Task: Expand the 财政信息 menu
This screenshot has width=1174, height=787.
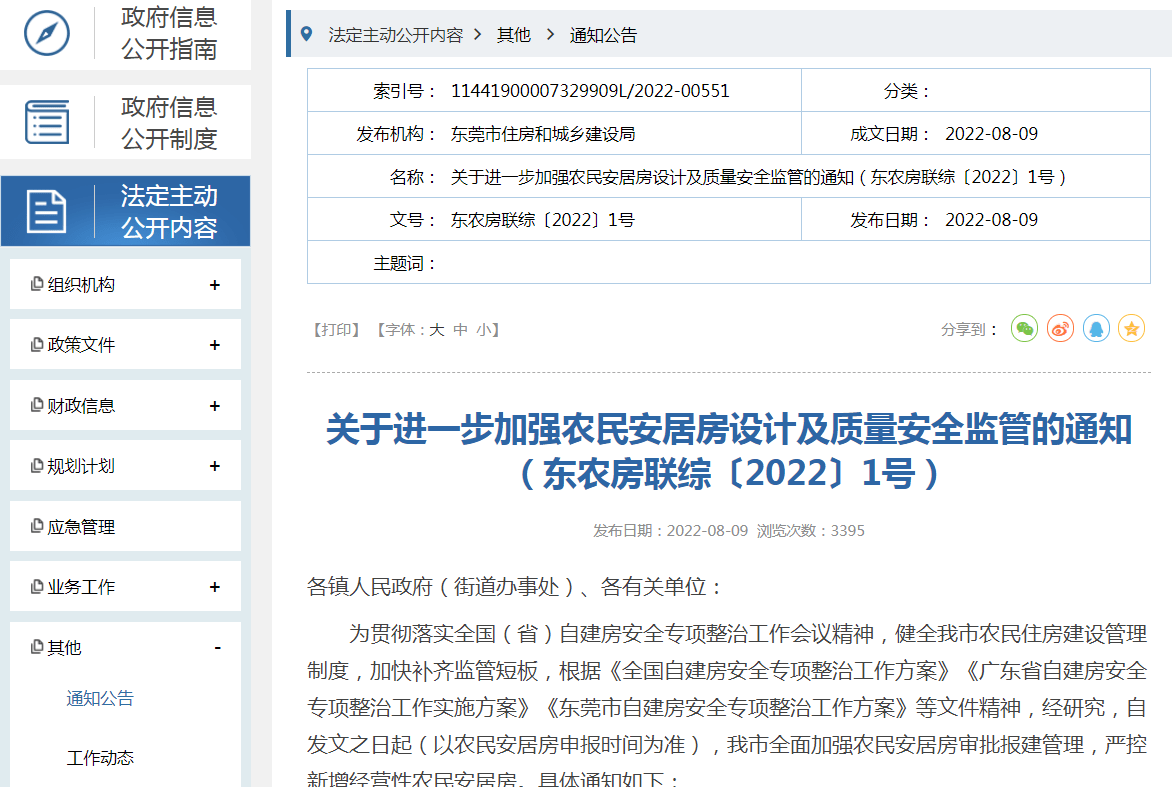Action: (214, 406)
